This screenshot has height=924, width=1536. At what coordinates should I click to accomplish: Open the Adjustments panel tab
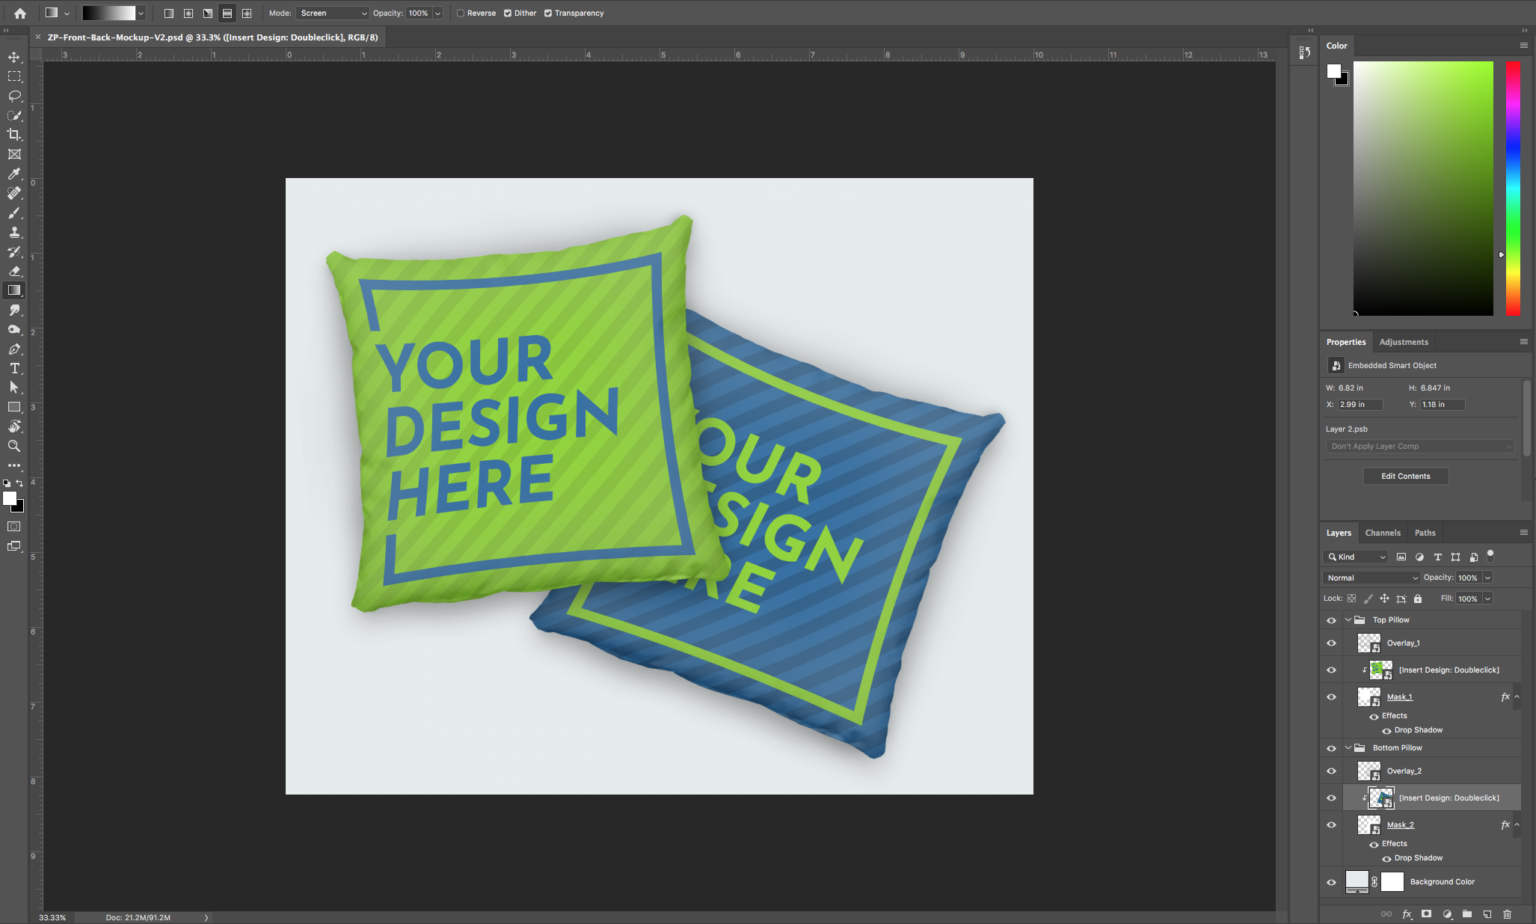[x=1404, y=341]
